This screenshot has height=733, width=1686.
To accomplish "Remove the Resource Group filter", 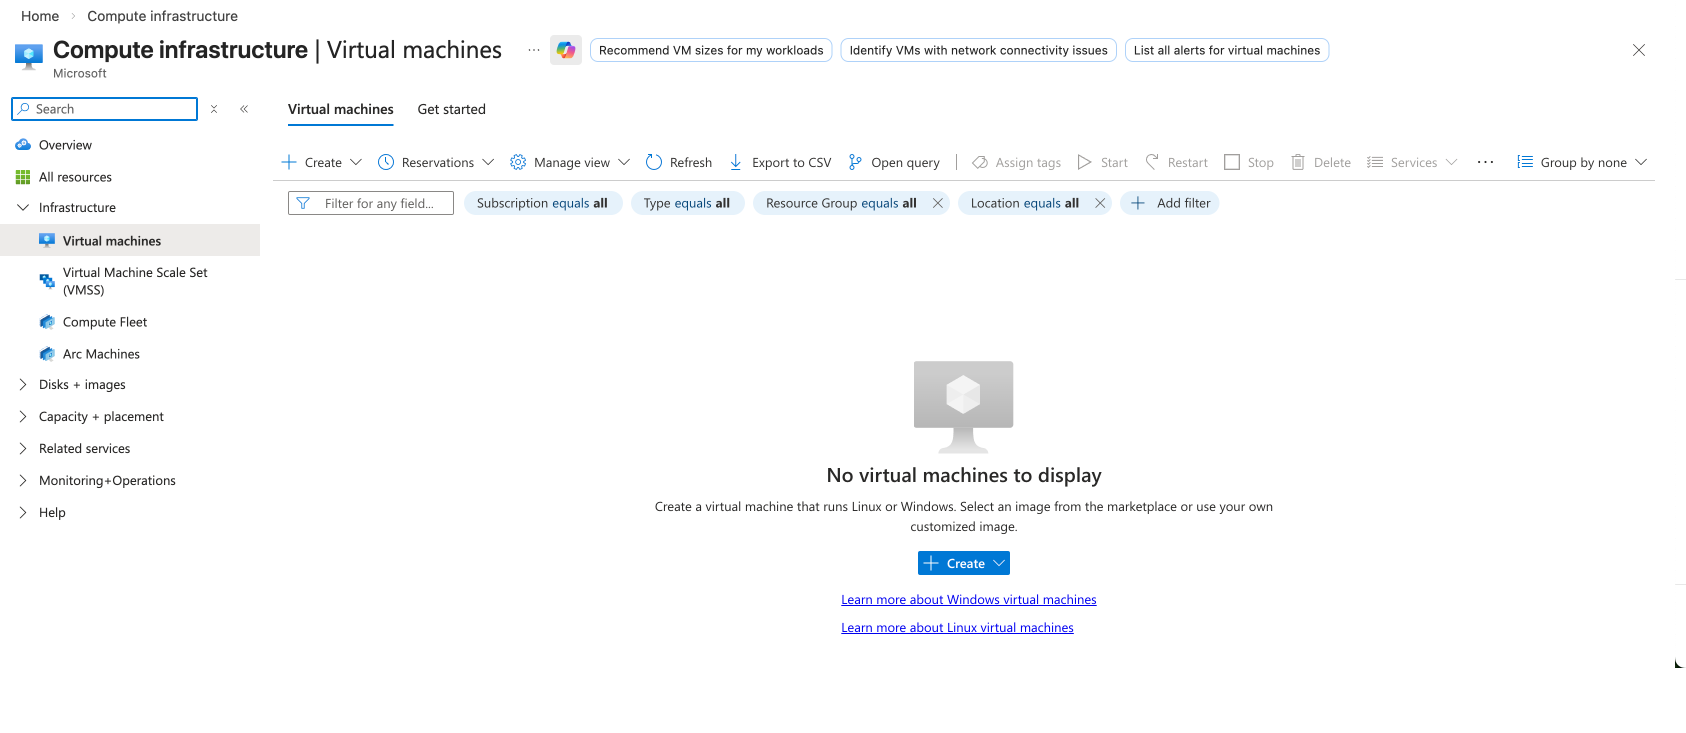I will click(938, 203).
